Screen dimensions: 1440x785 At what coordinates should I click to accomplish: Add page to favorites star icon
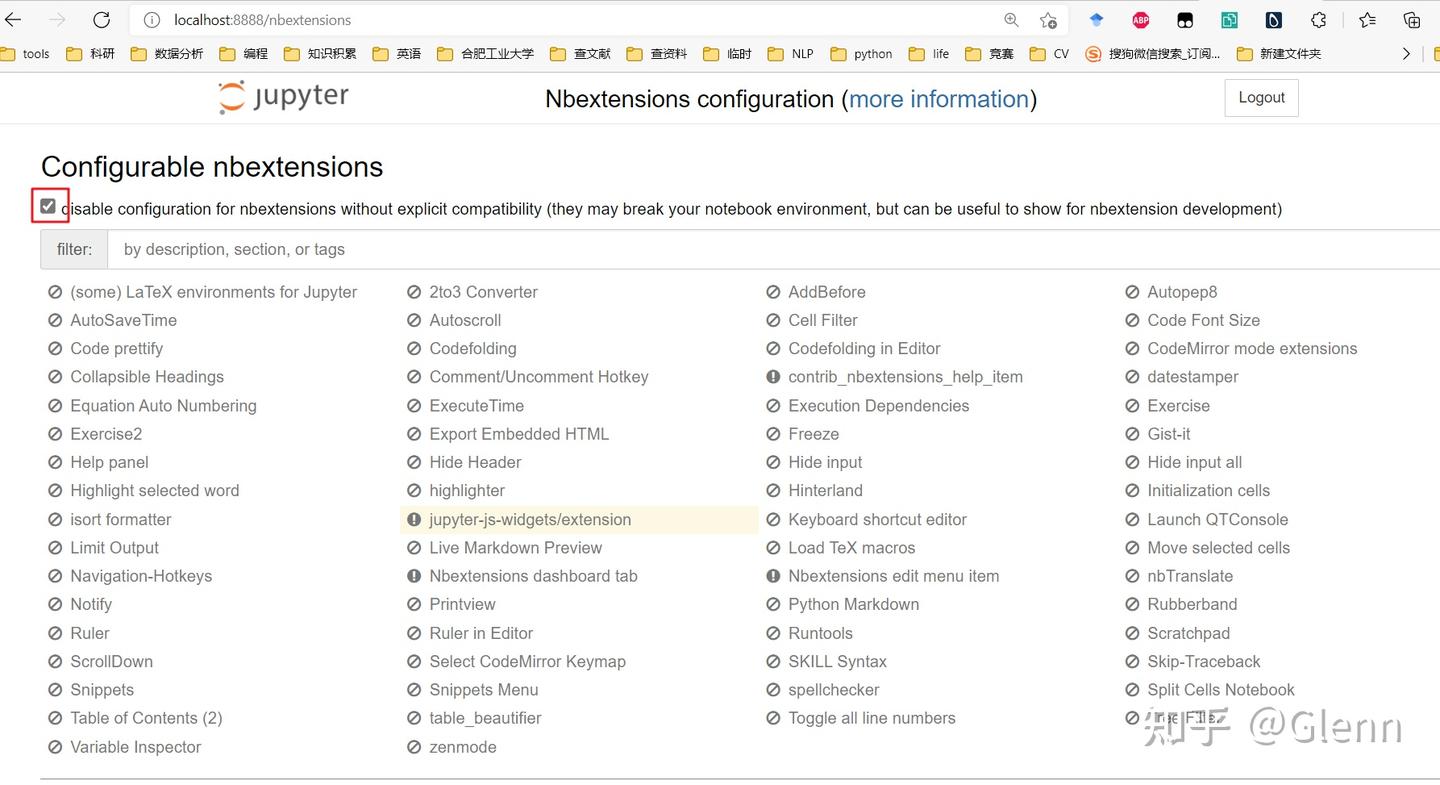coord(1047,20)
